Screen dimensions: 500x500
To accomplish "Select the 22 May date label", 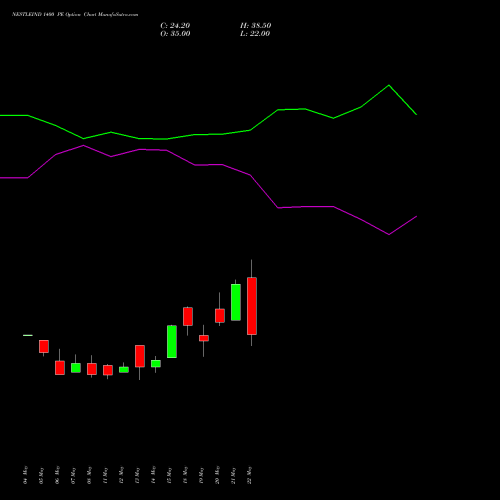I will click(250, 475).
